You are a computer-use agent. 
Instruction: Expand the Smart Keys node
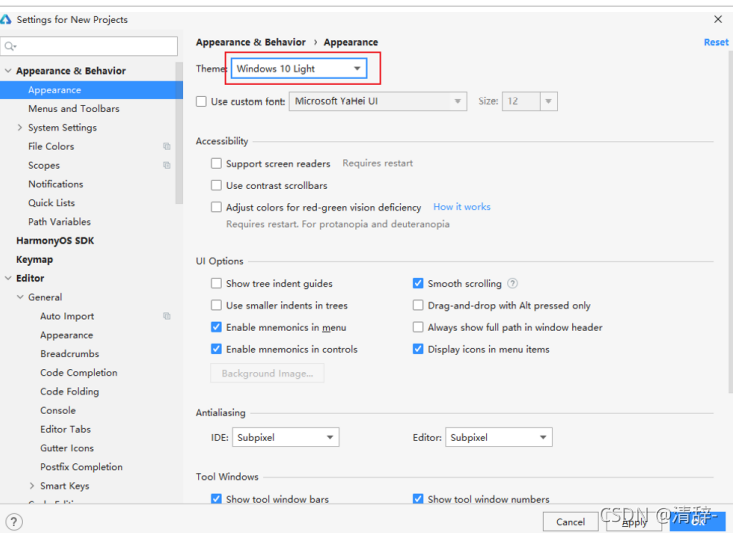click(32, 486)
